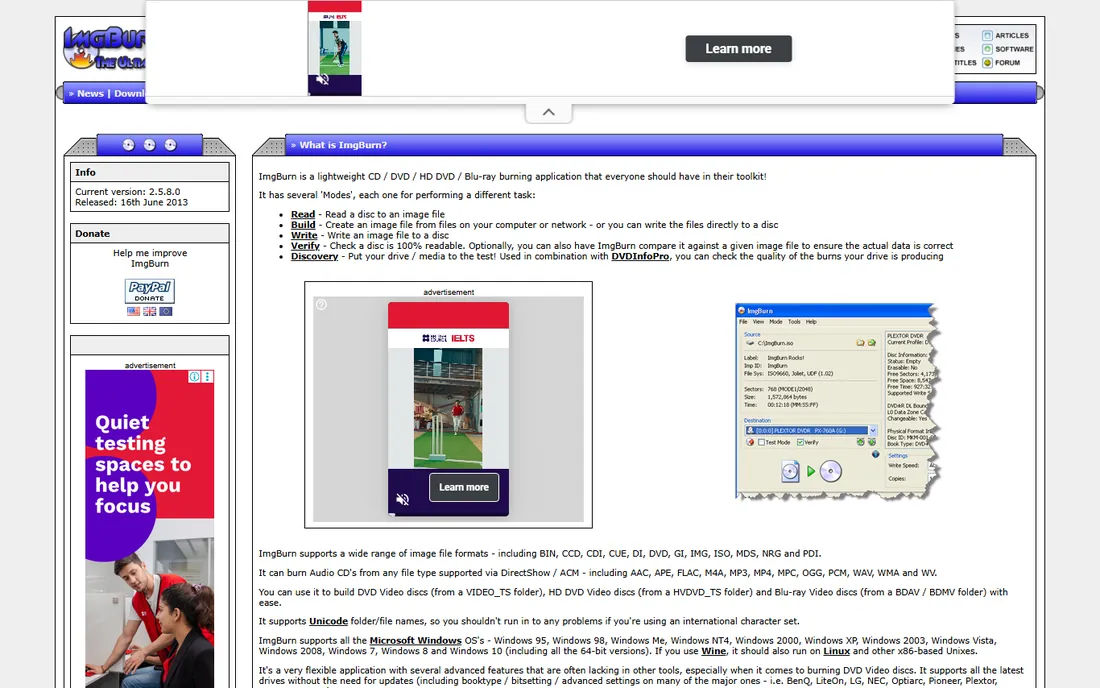Open the sidebar ad options dots
This screenshot has height=688, width=1100.
click(x=207, y=377)
